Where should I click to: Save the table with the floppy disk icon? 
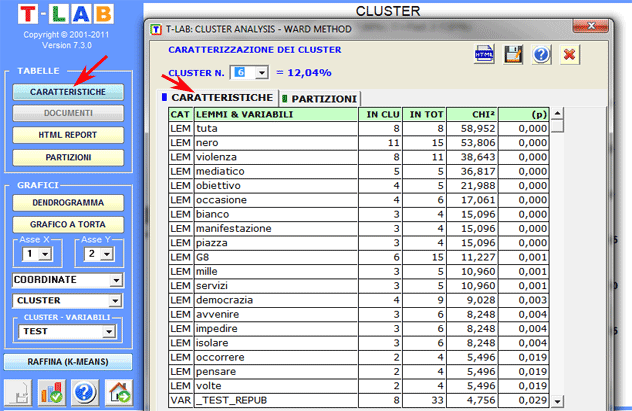[x=513, y=54]
